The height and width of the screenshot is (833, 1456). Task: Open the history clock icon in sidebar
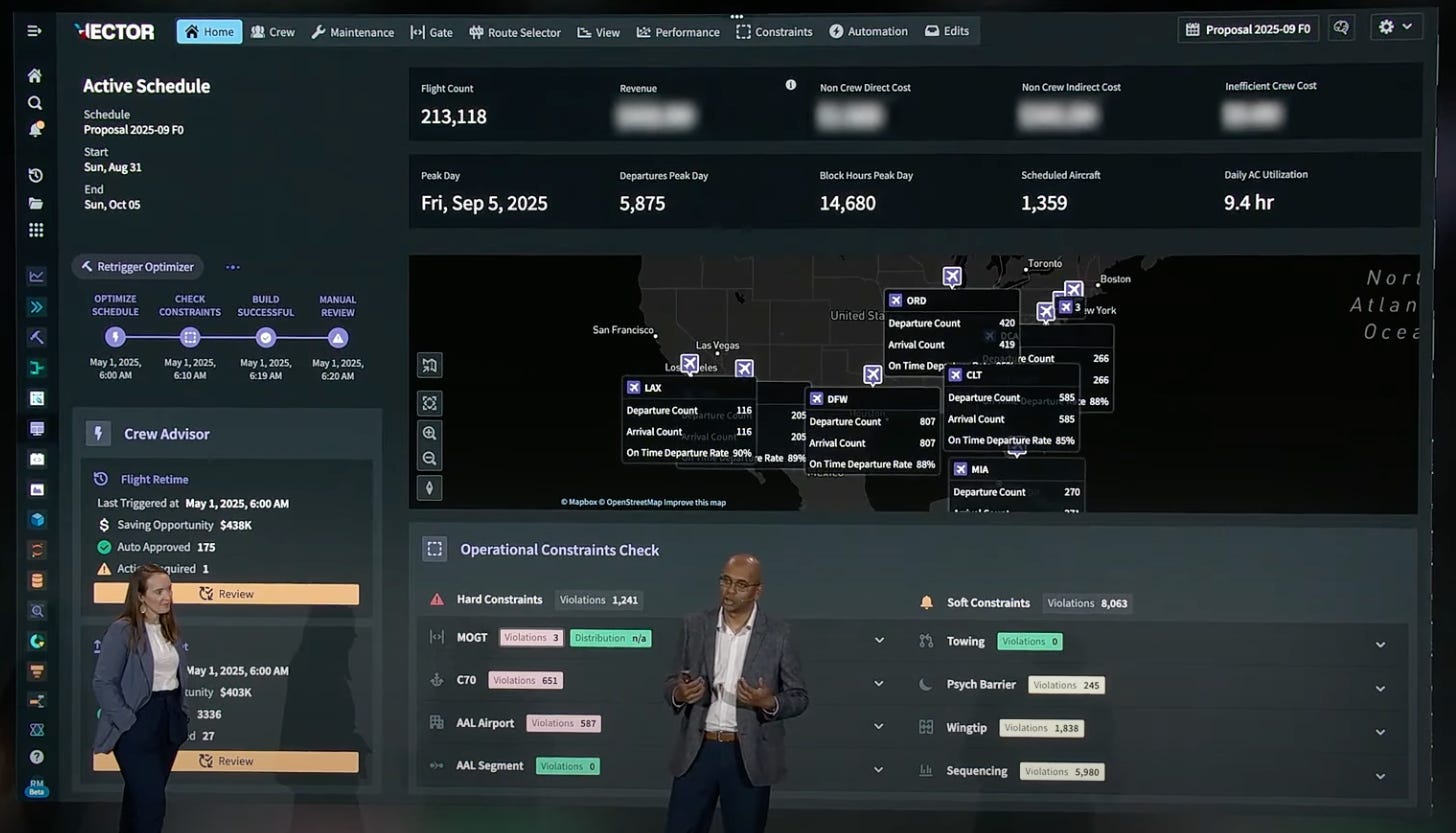pyautogui.click(x=35, y=176)
